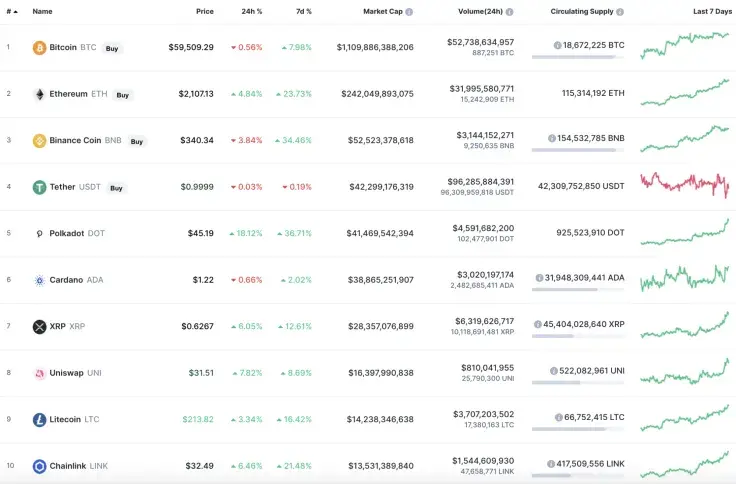This screenshot has height=484, width=736.
Task: Open the Cardano coin name link
Action: click(66, 280)
